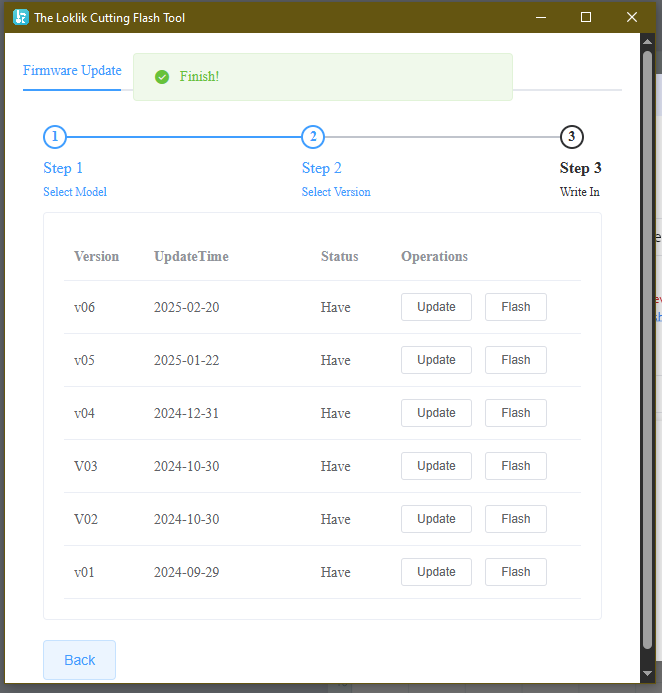Click the Version column header
The height and width of the screenshot is (693, 662).
(x=96, y=256)
